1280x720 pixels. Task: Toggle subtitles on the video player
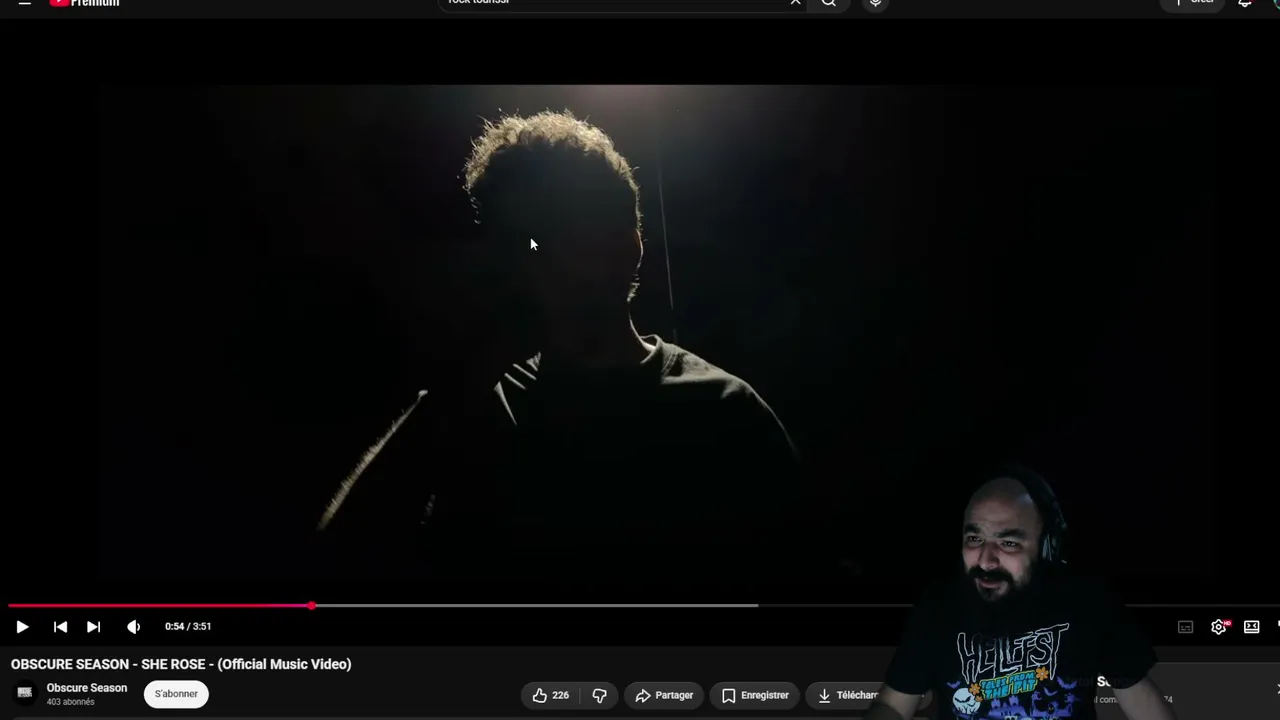point(1185,627)
